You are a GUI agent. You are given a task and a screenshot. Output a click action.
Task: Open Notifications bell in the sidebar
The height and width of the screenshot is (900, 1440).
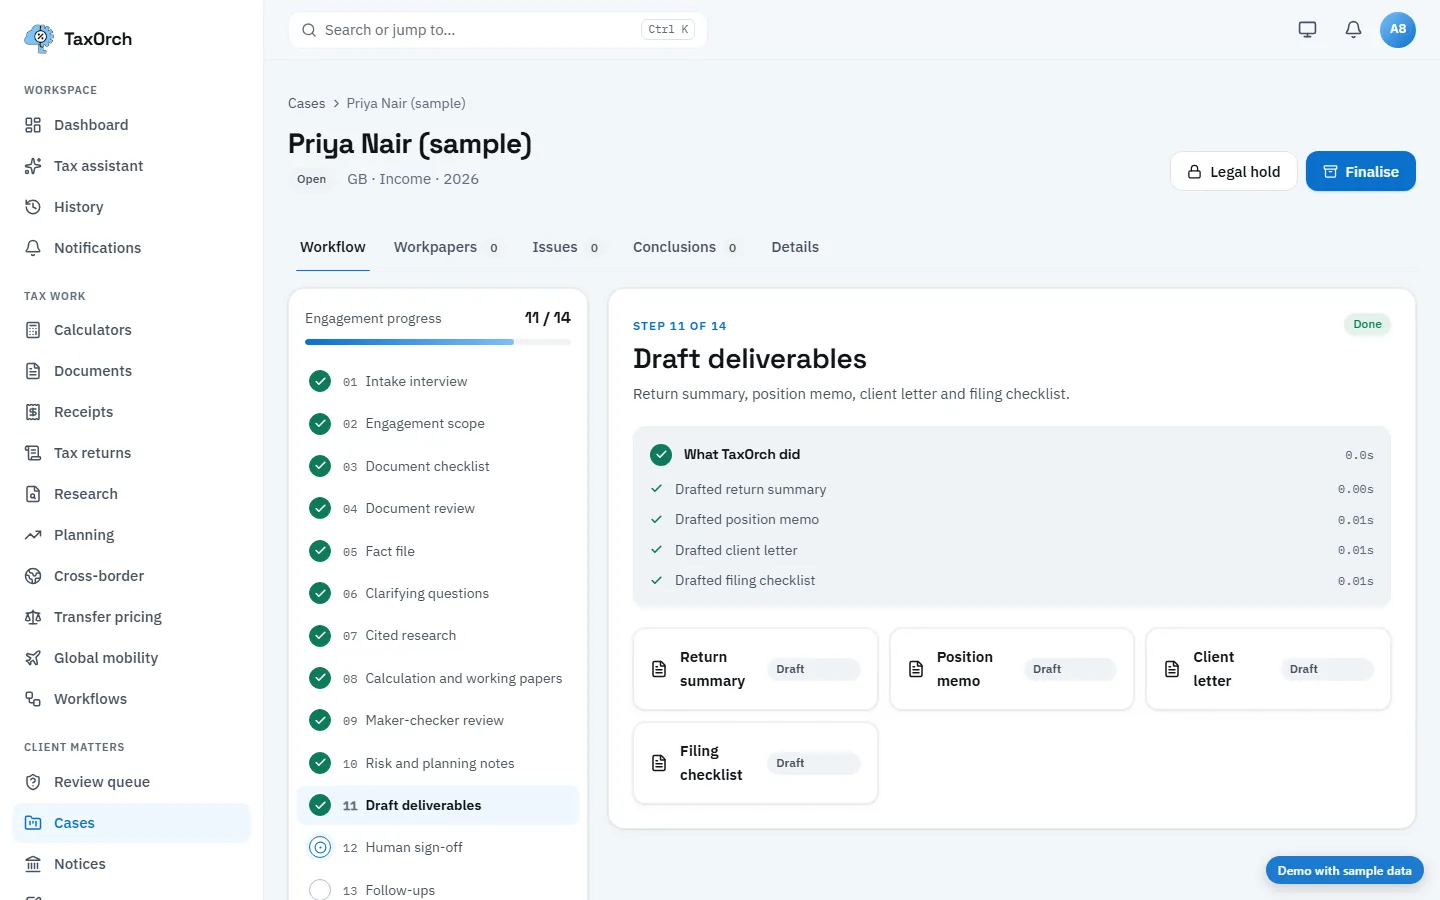[33, 248]
